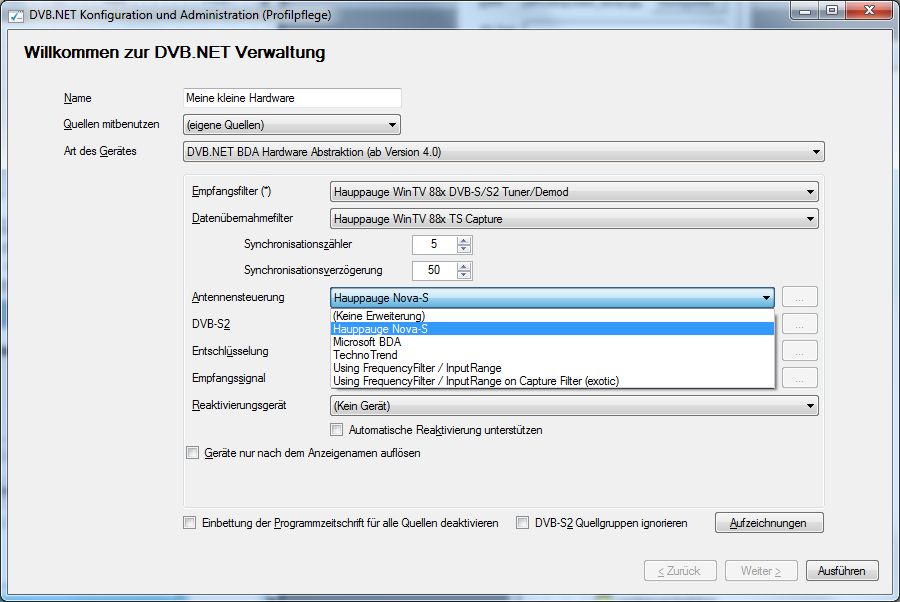The image size is (900, 602).
Task: Choose TechnoTrend in the open list
Action: point(365,355)
